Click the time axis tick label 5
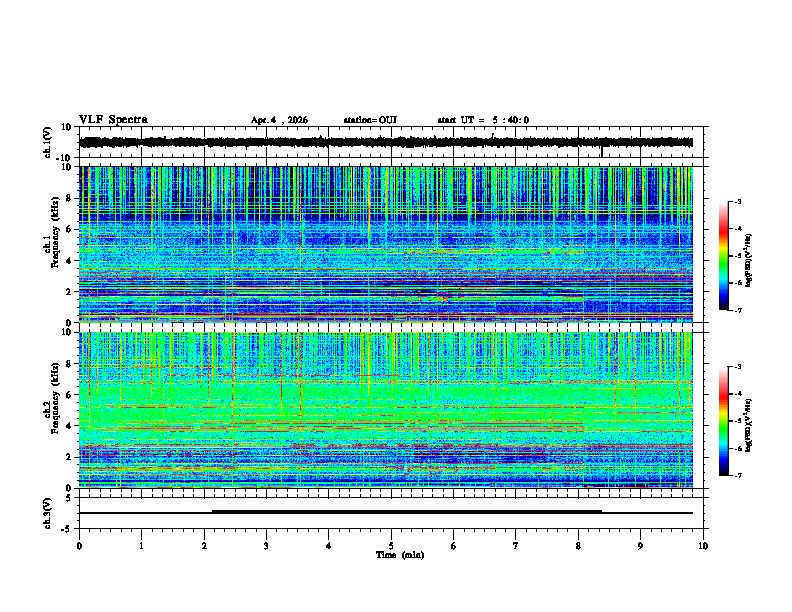 (x=391, y=546)
